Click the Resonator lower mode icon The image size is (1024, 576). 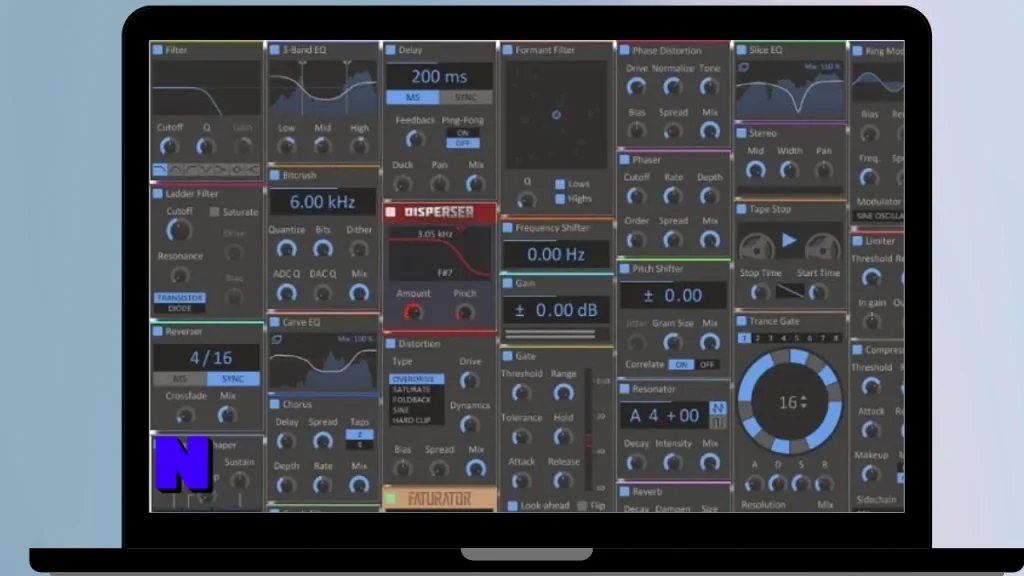pyautogui.click(x=718, y=423)
